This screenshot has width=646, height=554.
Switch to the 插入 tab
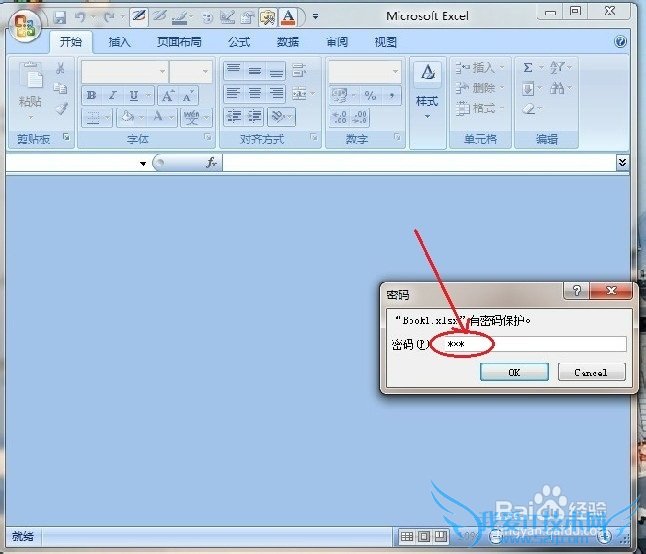click(x=119, y=42)
